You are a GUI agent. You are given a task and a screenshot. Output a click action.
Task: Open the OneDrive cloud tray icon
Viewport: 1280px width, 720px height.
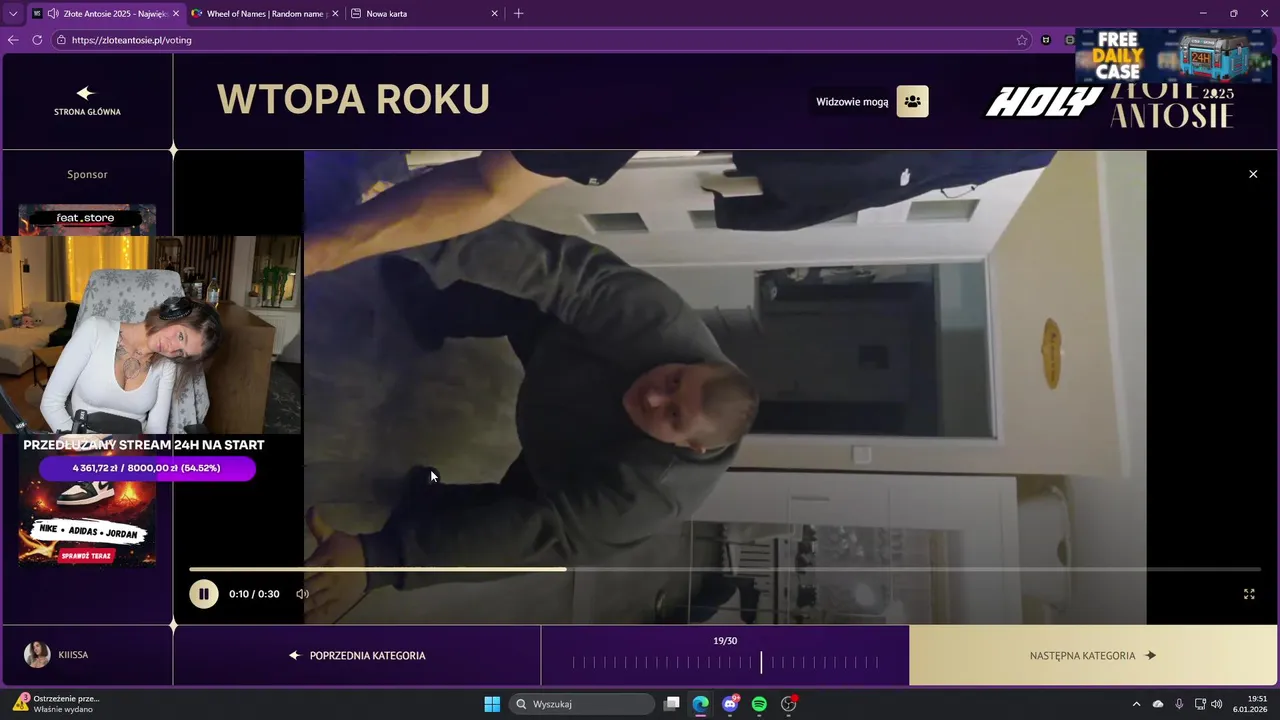point(1158,704)
